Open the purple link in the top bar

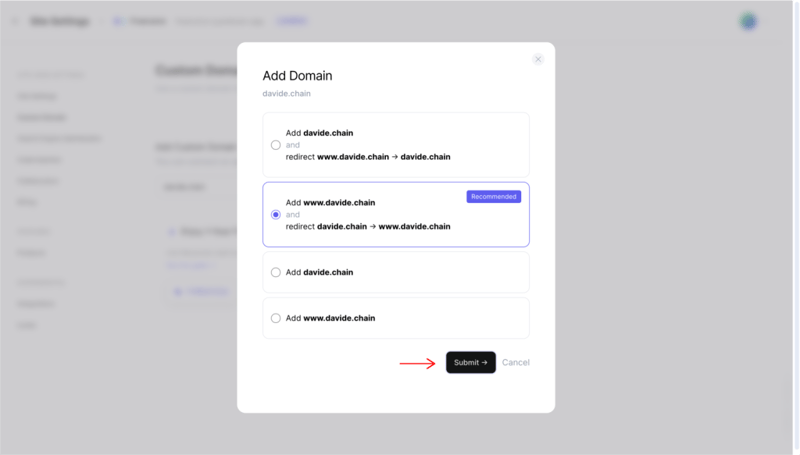coord(291,21)
